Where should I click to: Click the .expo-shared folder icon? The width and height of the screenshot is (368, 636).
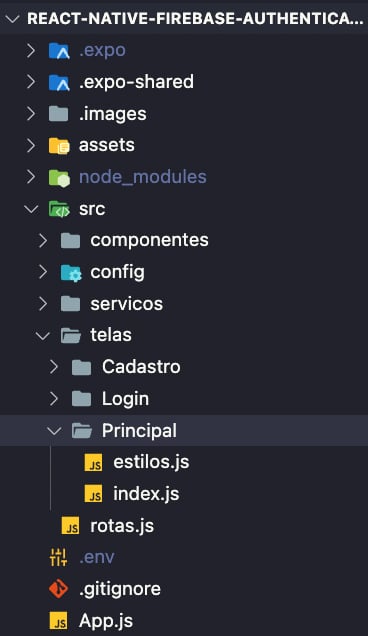(x=59, y=82)
